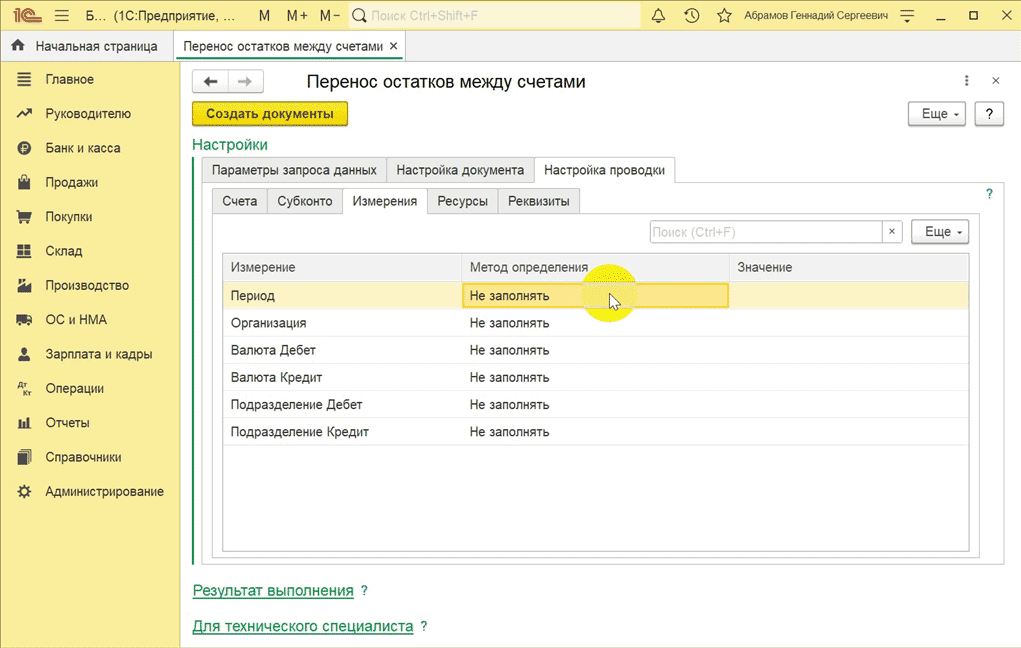Clear the search field with X

[x=892, y=232]
